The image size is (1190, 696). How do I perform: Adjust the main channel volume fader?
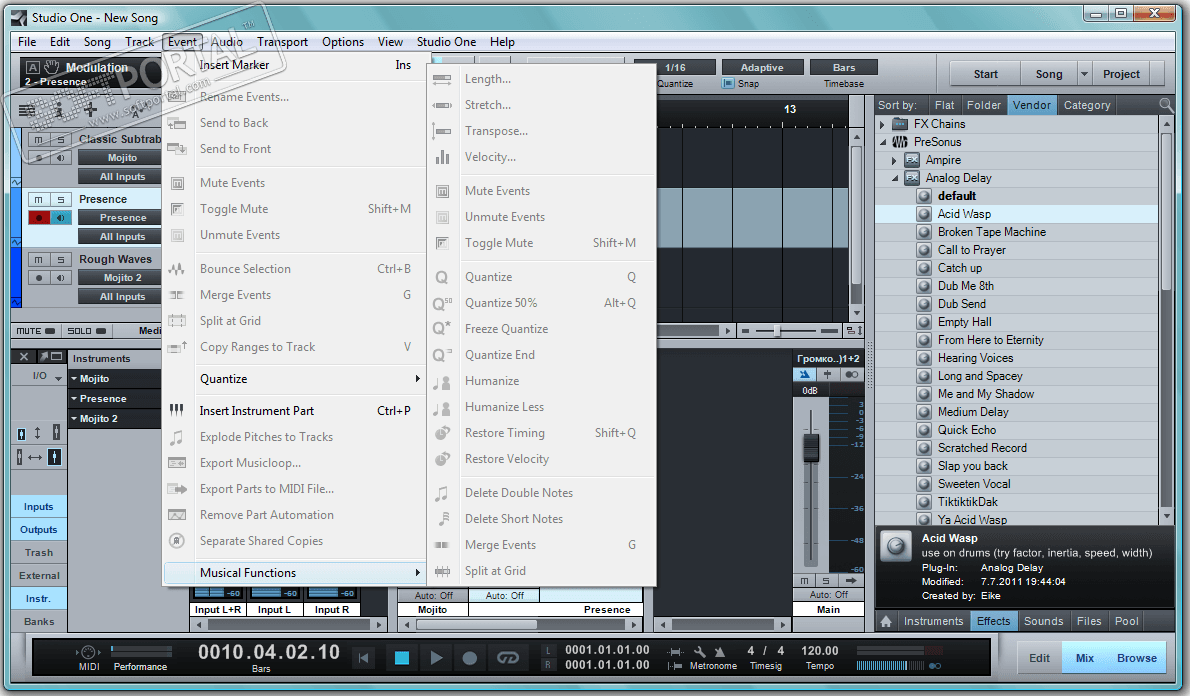(811, 447)
